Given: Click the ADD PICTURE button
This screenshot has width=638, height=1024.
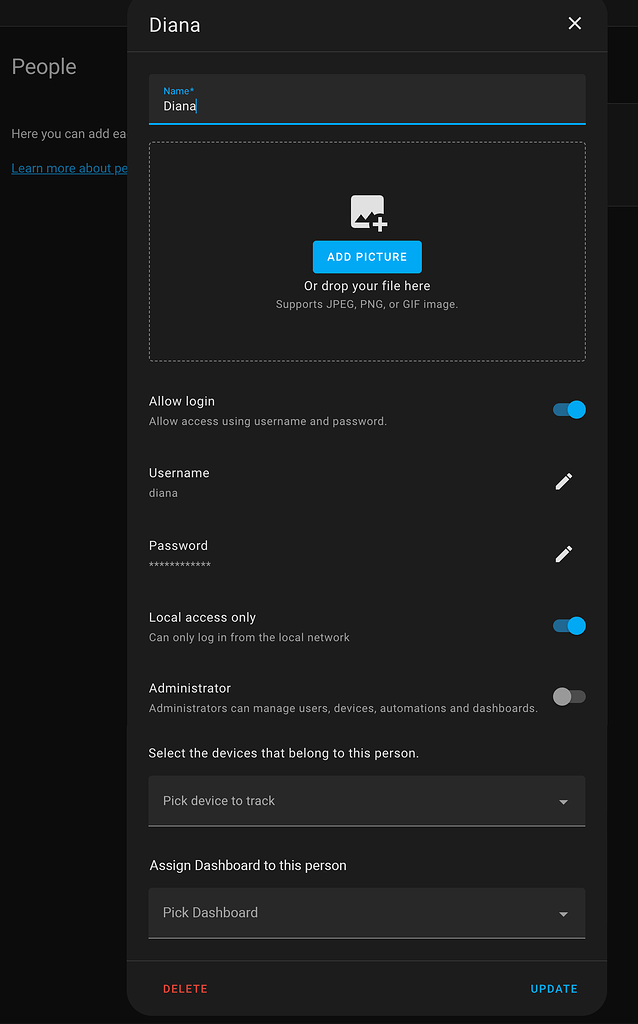Looking at the screenshot, I should pyautogui.click(x=367, y=257).
